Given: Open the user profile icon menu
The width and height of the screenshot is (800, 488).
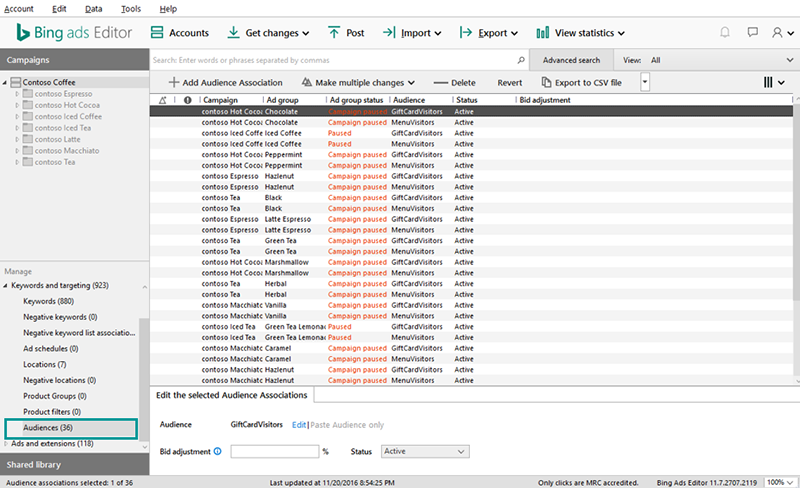Looking at the screenshot, I should point(782,33).
